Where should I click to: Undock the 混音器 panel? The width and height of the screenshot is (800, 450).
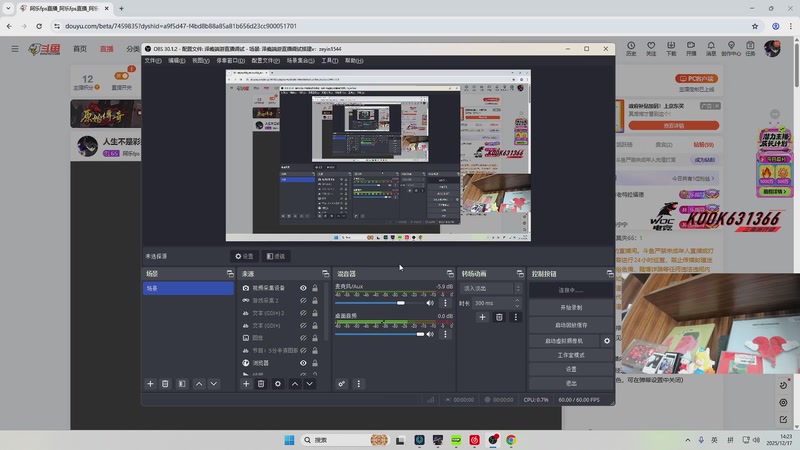click(448, 274)
